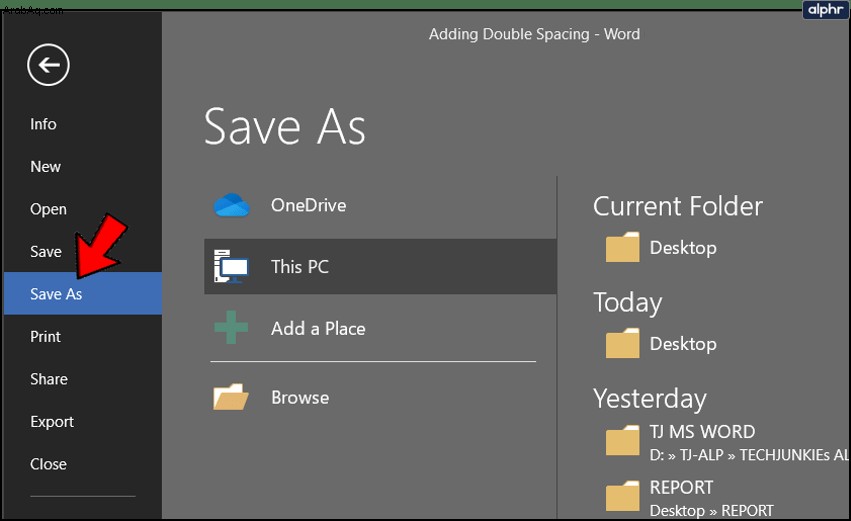Open the REPORT folder entry
This screenshot has width=851, height=521.
(681, 487)
